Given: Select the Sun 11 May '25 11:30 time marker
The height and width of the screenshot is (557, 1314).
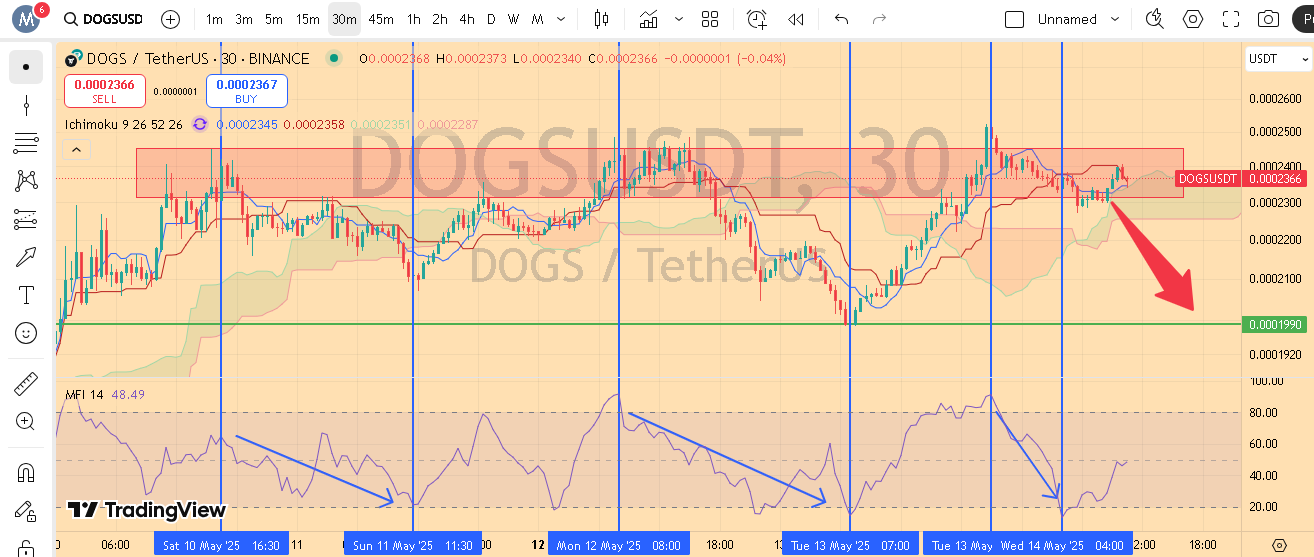Looking at the screenshot, I should click(x=413, y=545).
